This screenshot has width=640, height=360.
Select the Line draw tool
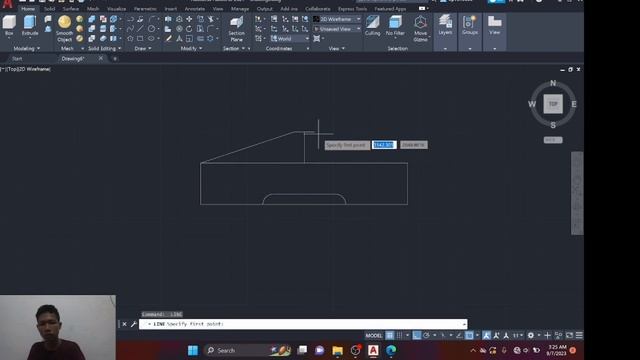pyautogui.click(x=140, y=29)
